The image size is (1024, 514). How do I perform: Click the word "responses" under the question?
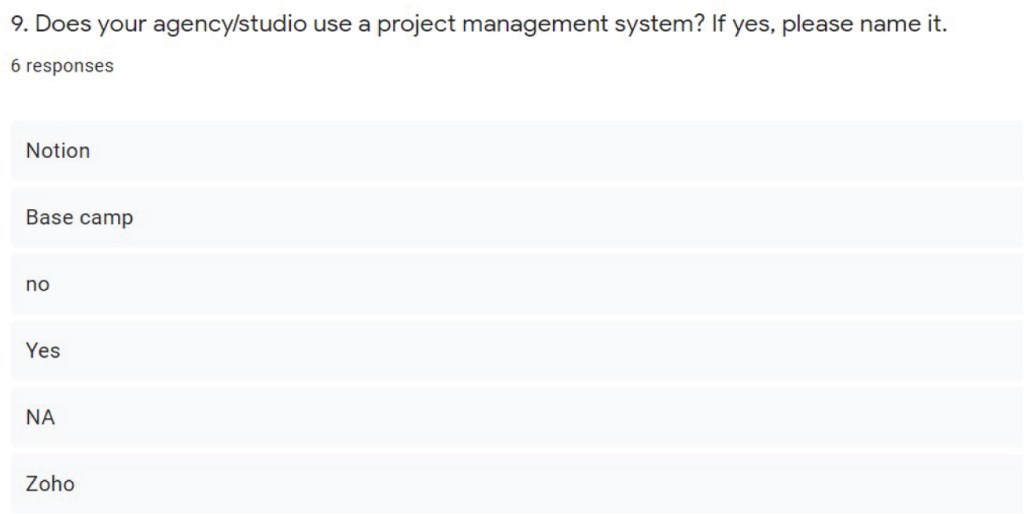[69, 66]
